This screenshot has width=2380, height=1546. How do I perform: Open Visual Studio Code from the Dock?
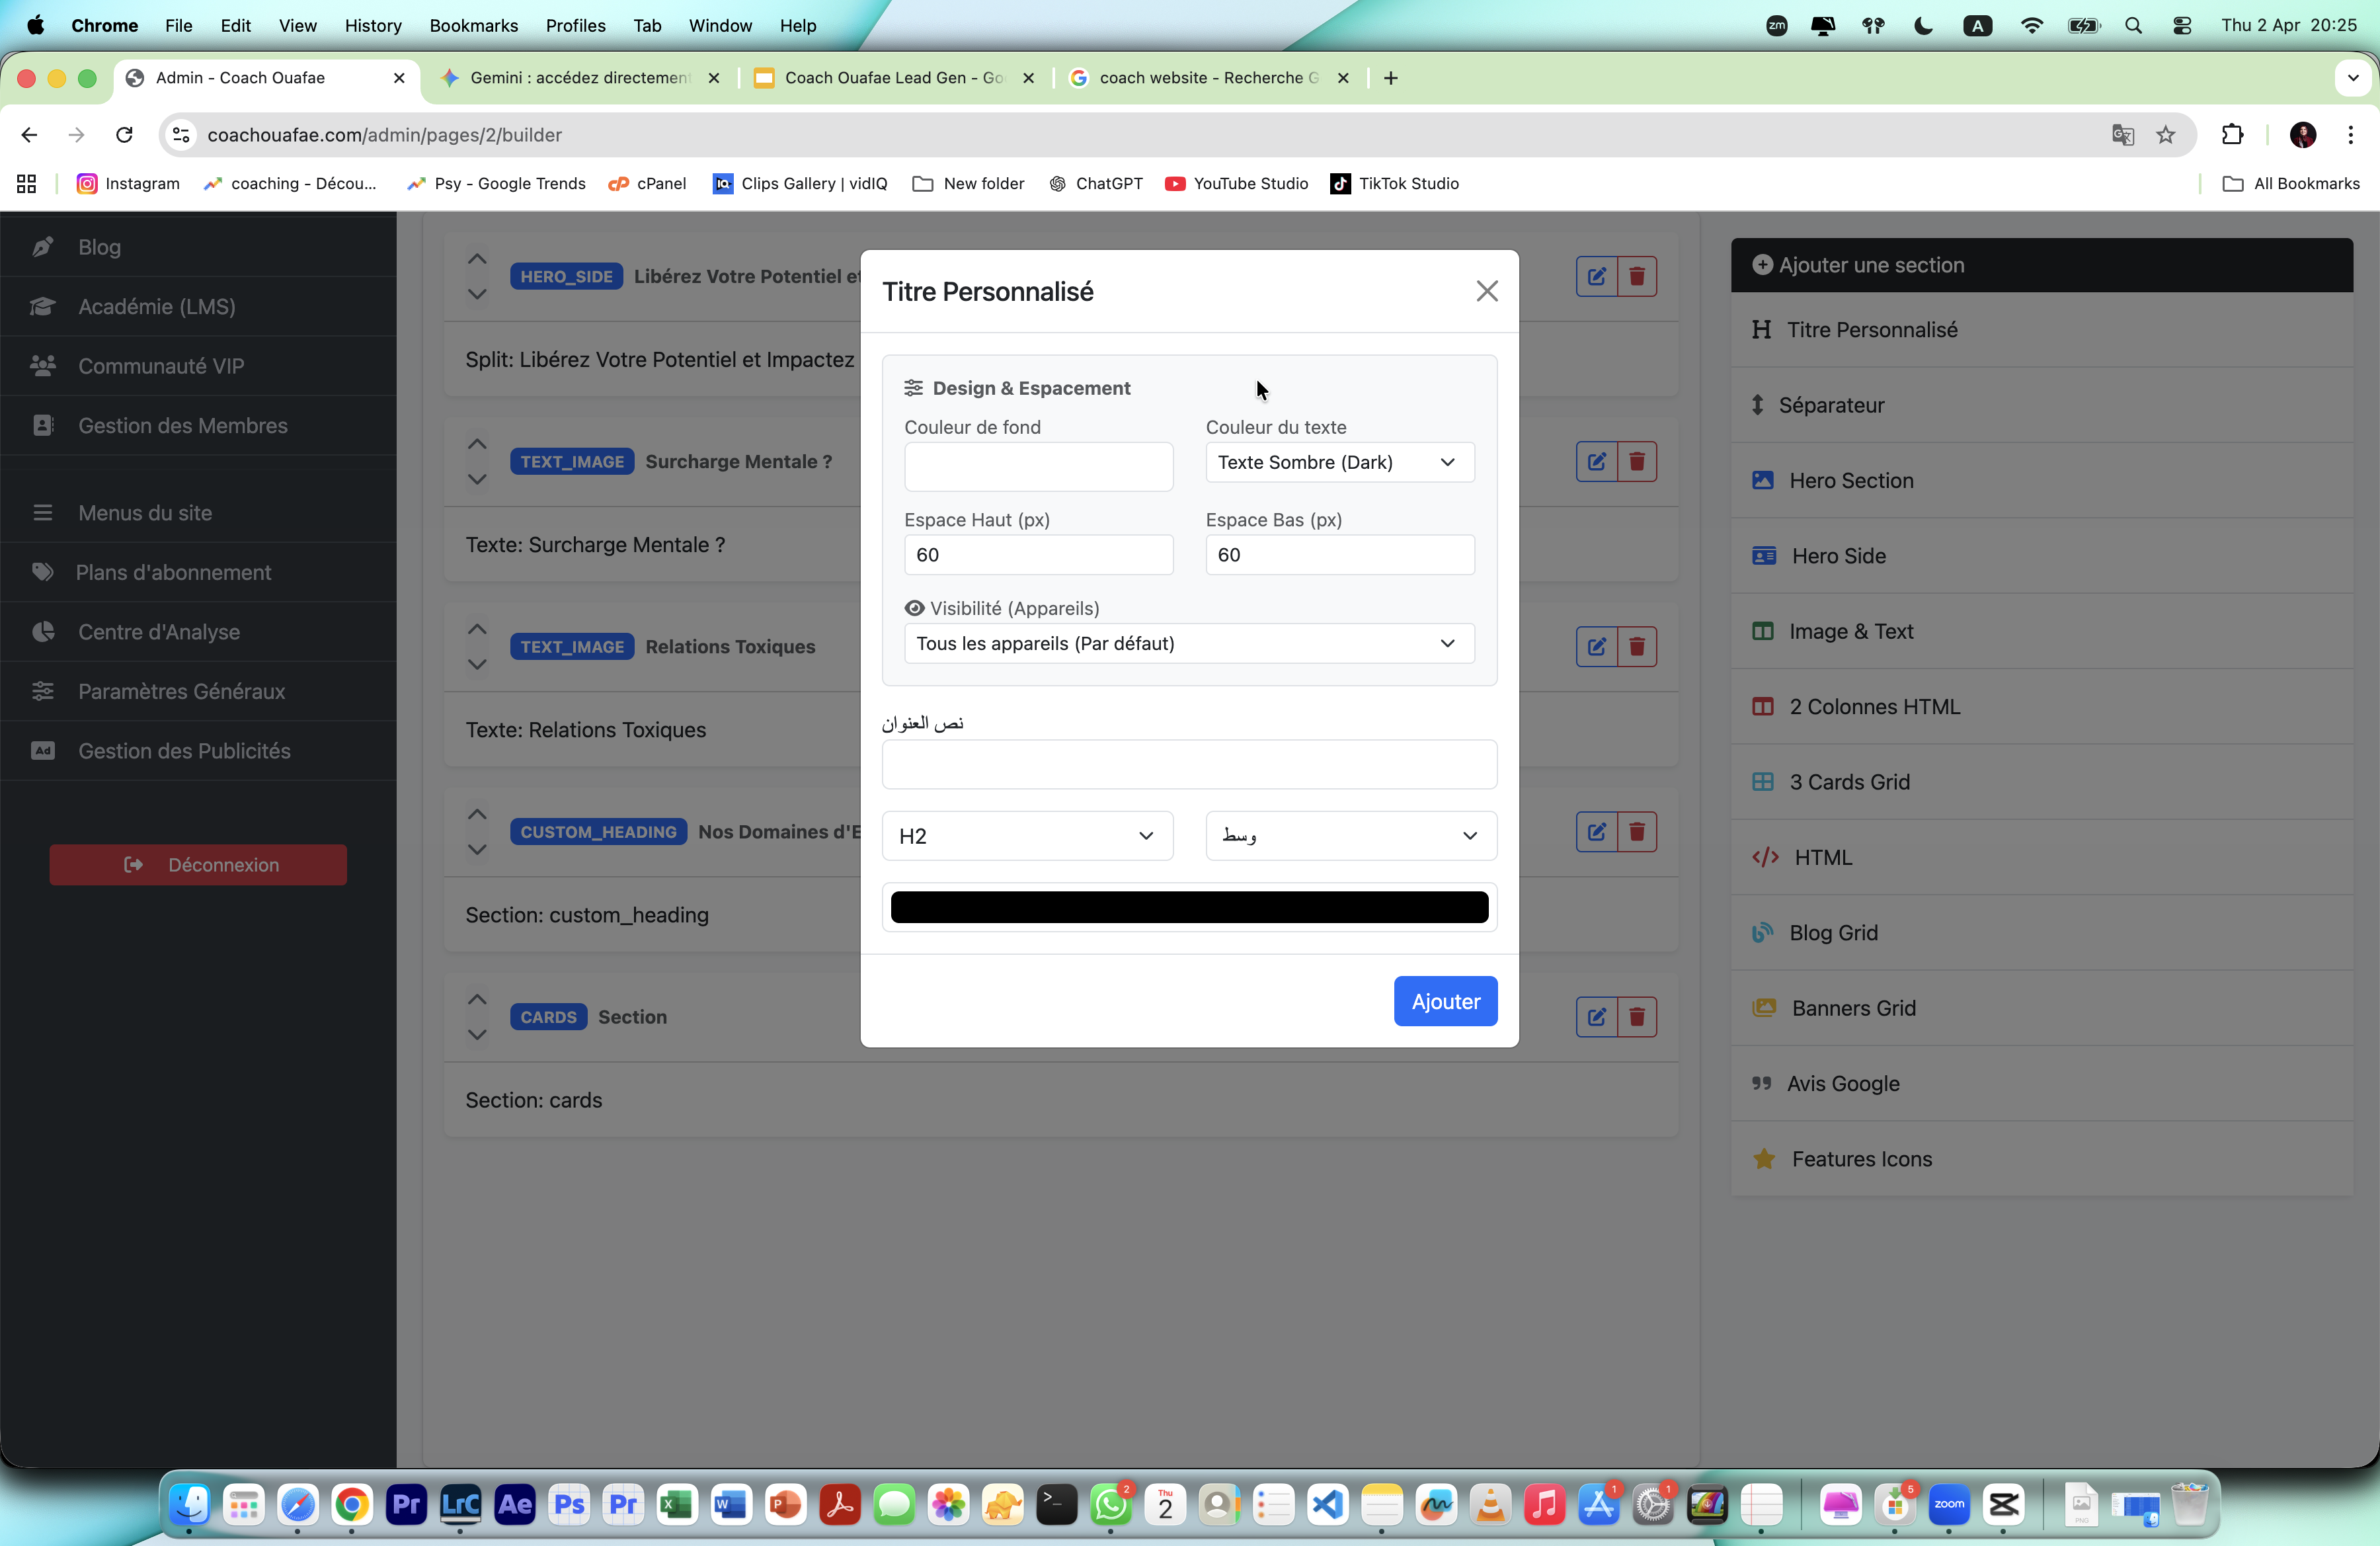click(1327, 1504)
